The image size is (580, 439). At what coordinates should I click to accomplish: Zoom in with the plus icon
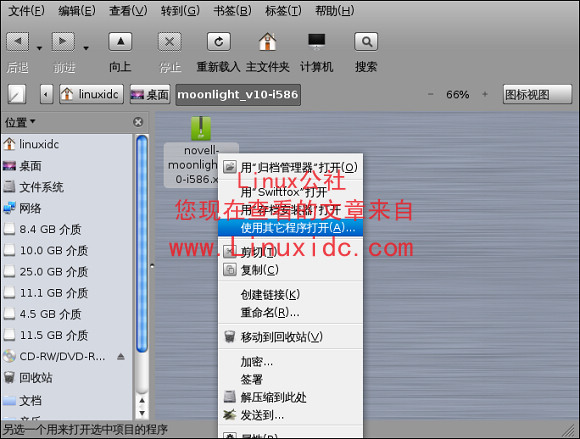(x=485, y=94)
